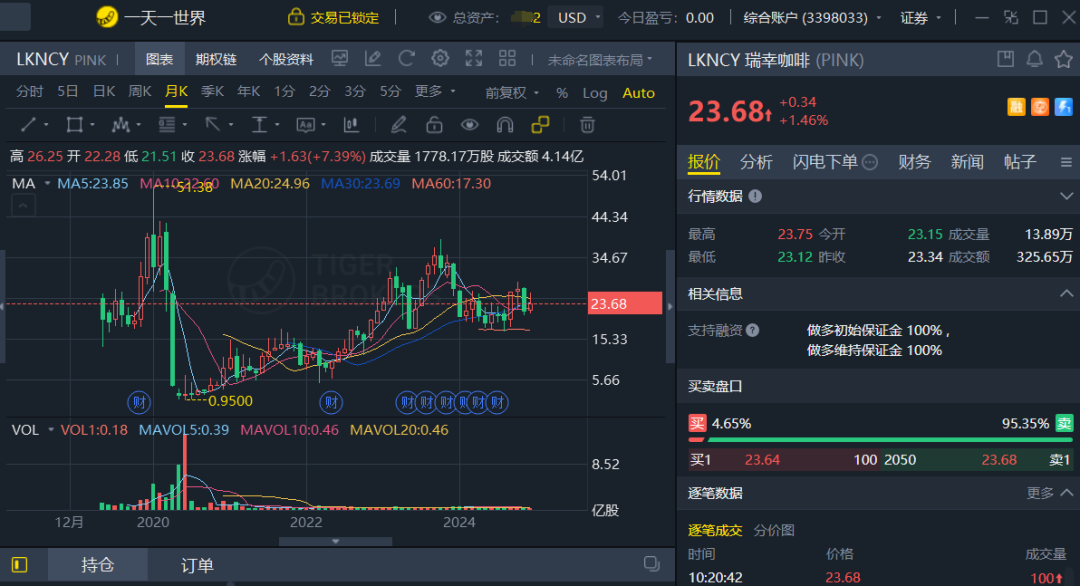Select the Fibonacci levels tool
Screen dimensions: 1080x586
(x=167, y=125)
